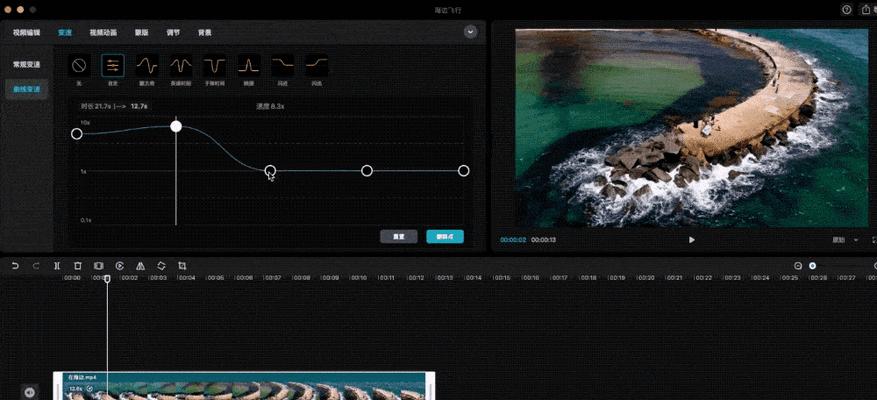Viewport: 877px width, 400px height.
Task: Switch to the 调节 adjust tab
Action: tap(173, 32)
